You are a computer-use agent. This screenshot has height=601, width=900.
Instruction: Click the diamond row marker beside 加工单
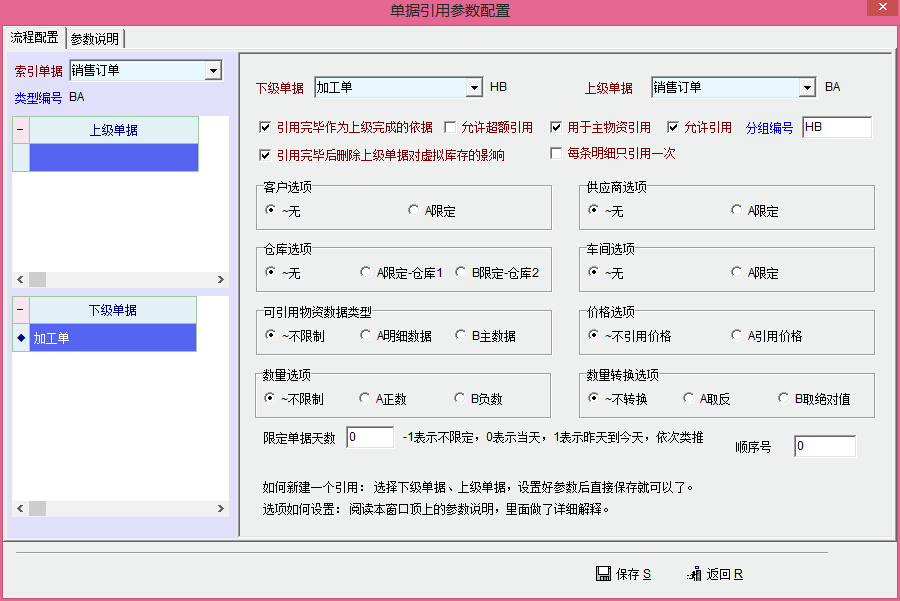coord(20,338)
